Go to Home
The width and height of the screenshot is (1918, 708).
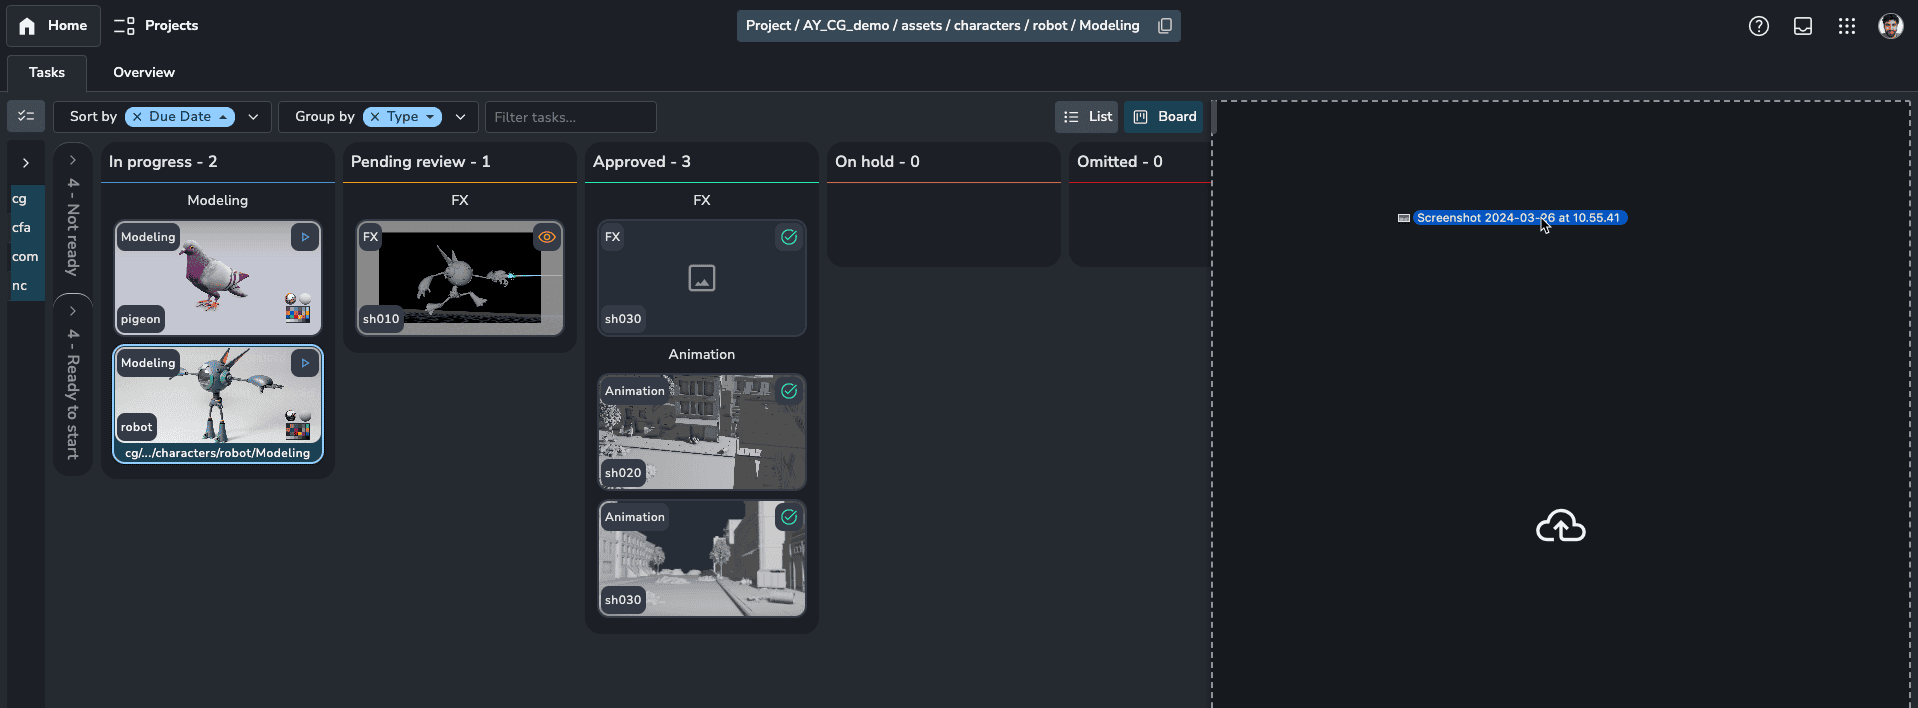point(53,26)
